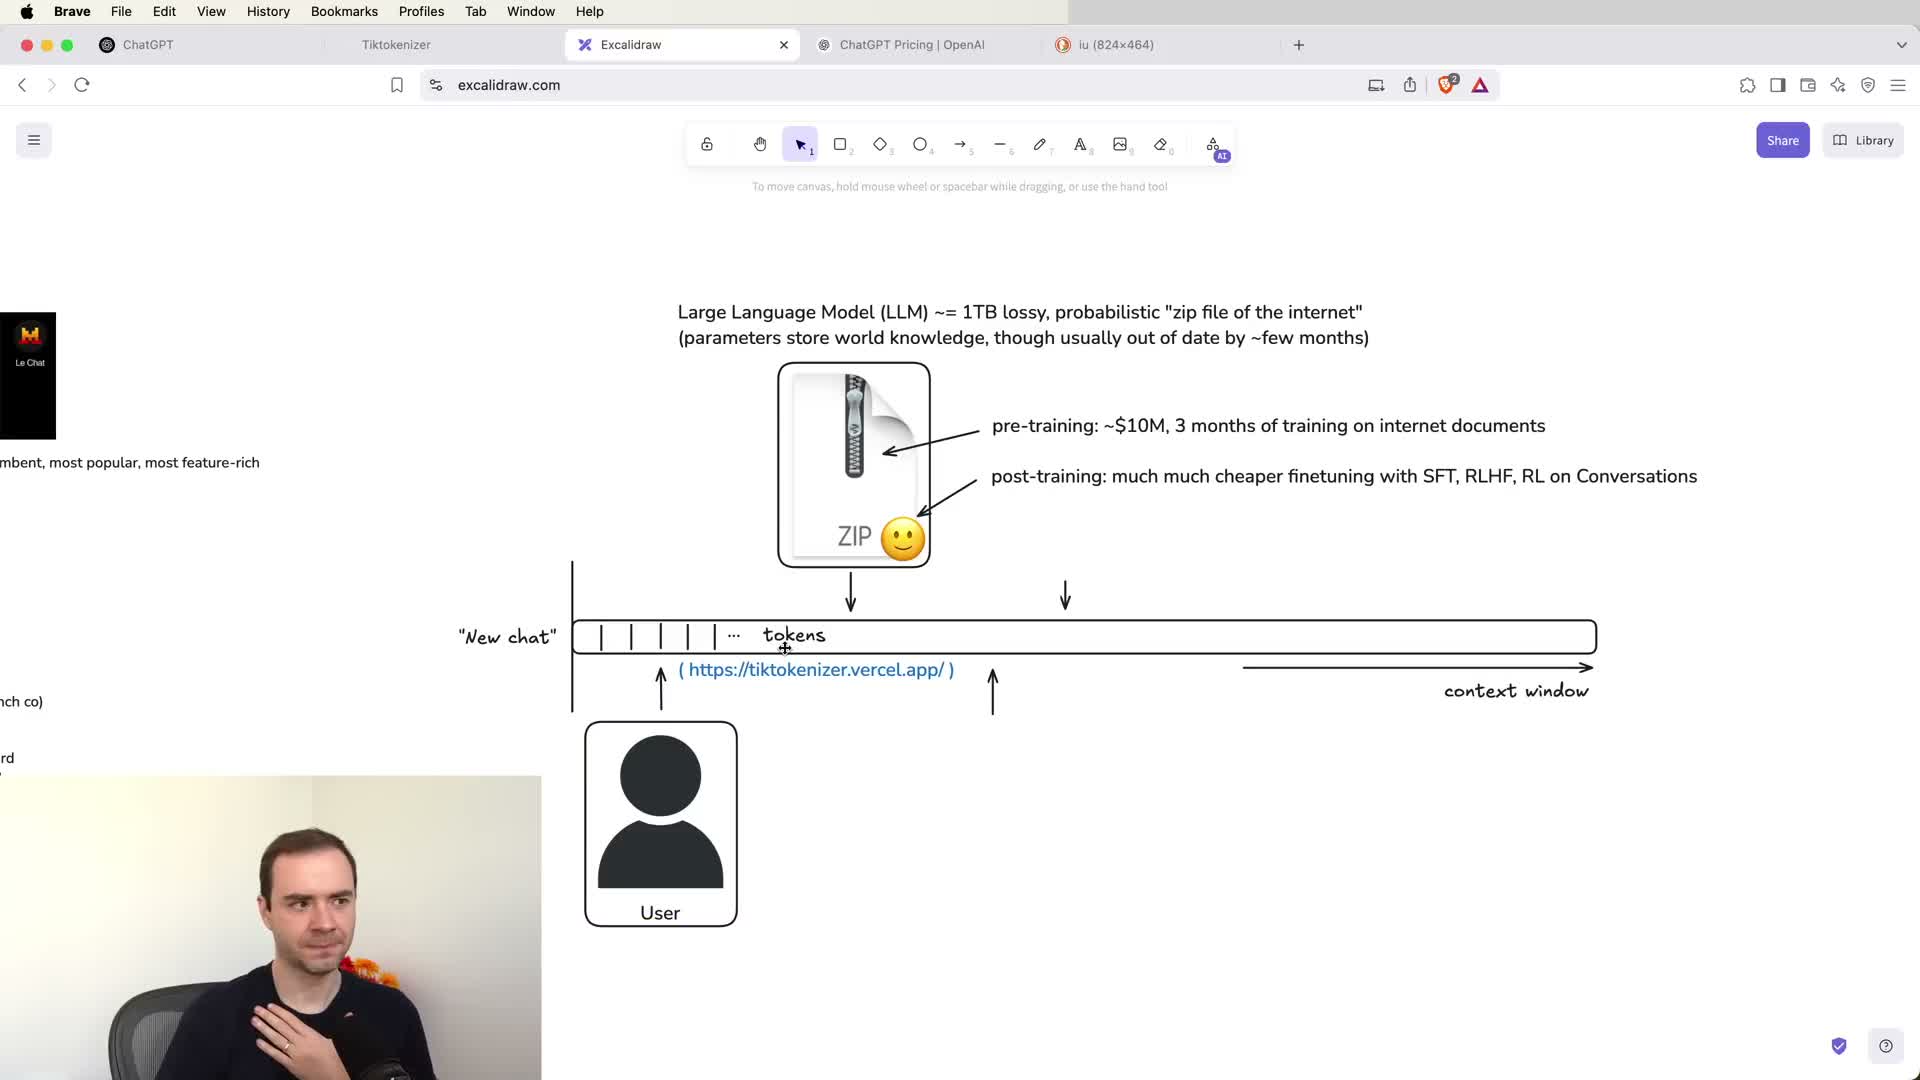Viewport: 1920px width, 1080px height.
Task: Open more tools with AI badge
Action: (x=1213, y=145)
